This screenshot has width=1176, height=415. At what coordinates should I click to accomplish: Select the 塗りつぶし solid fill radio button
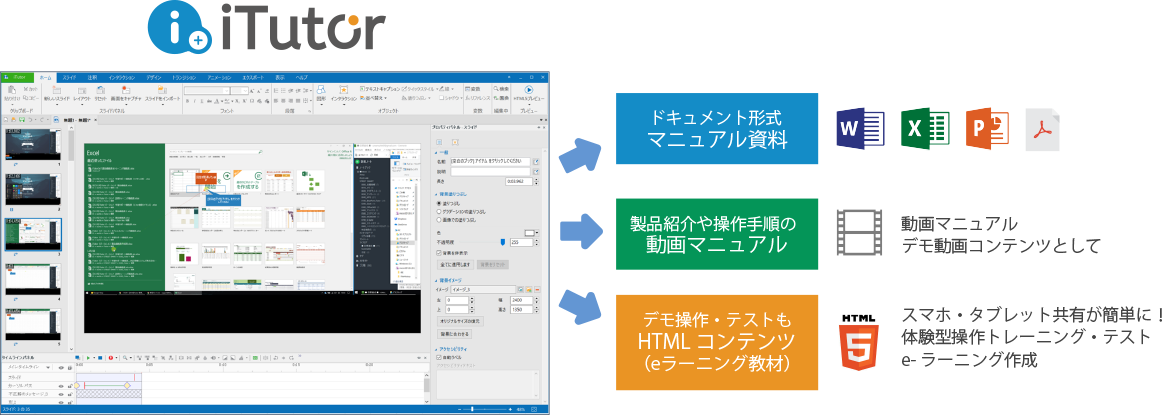pos(439,203)
